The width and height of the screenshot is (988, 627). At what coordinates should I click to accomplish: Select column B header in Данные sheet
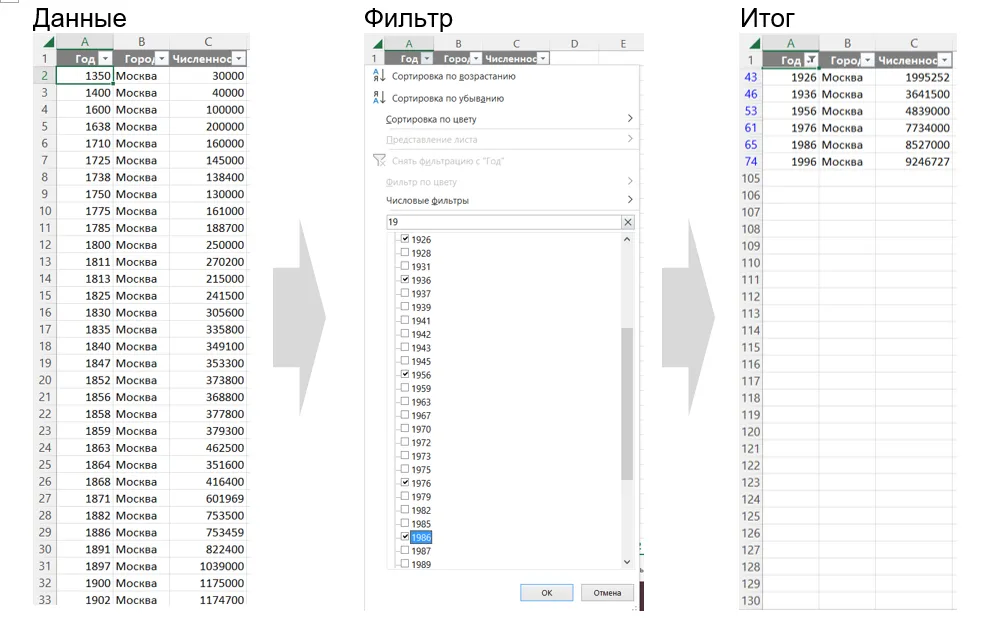pyautogui.click(x=141, y=42)
